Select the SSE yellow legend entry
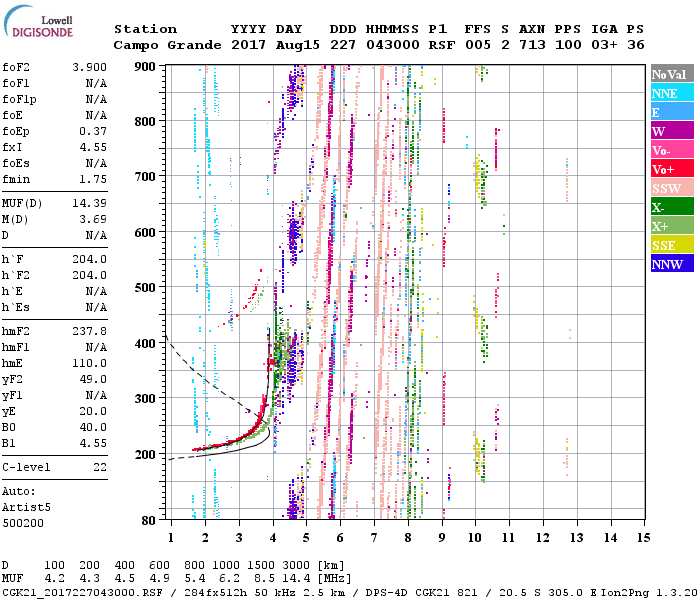The width and height of the screenshot is (700, 600). [671, 245]
